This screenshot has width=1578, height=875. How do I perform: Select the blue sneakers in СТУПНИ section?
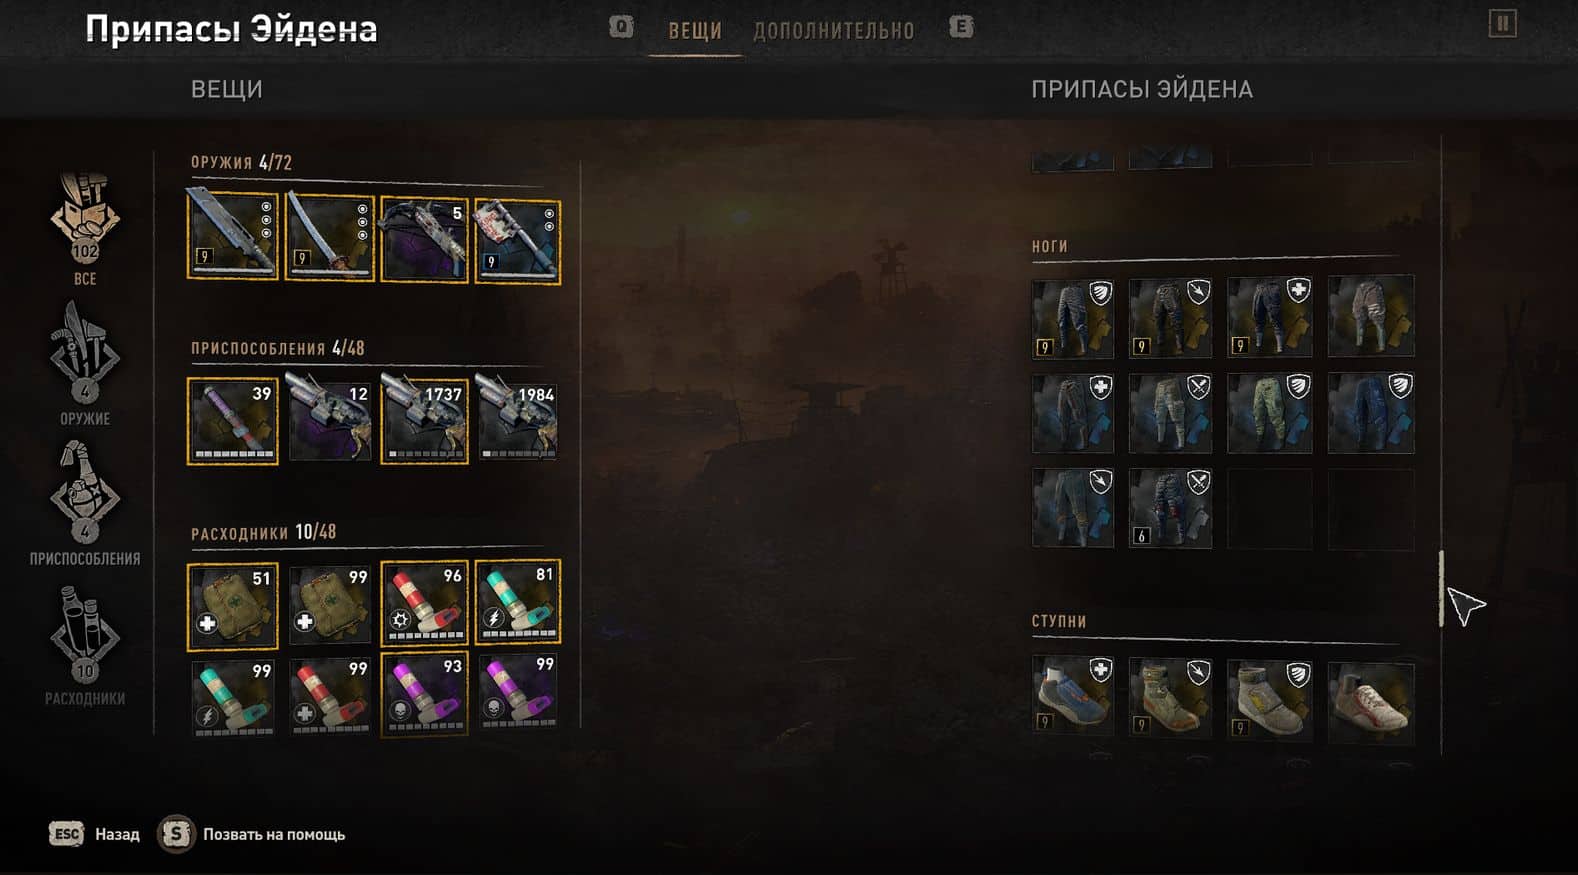pyautogui.click(x=1072, y=697)
